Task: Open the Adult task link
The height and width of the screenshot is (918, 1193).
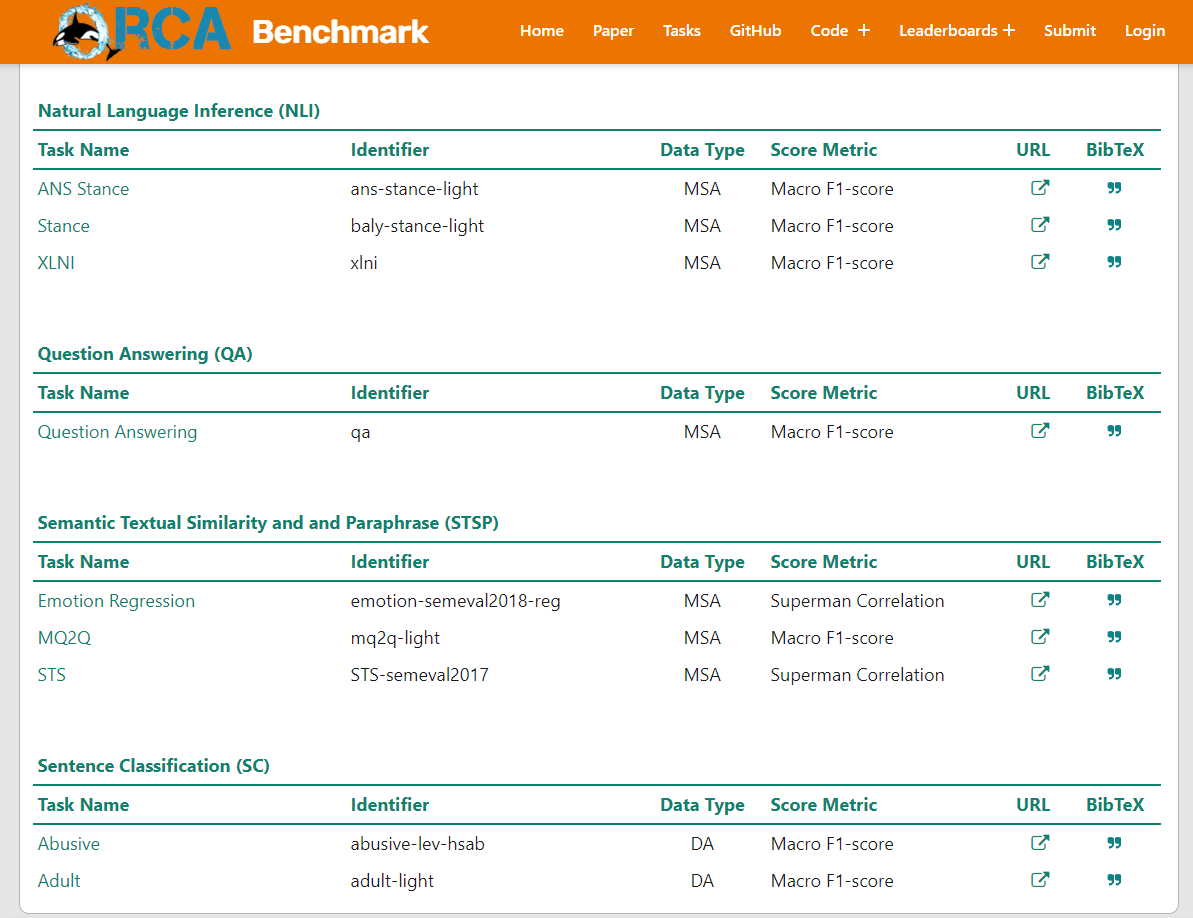Action: [59, 881]
